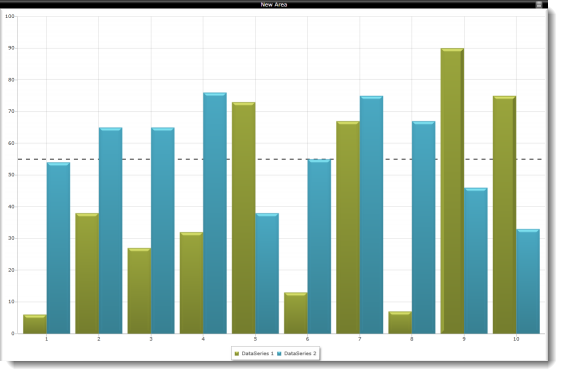Select the green bar for category 3

pos(139,291)
